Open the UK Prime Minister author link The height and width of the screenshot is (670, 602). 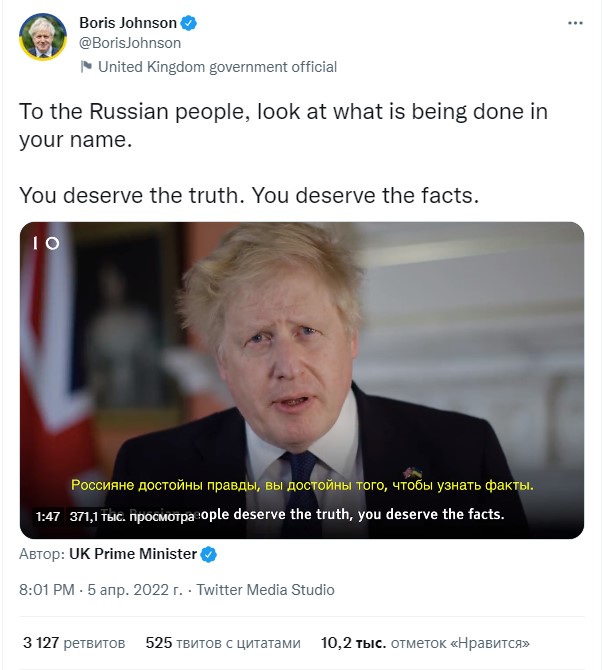133,554
